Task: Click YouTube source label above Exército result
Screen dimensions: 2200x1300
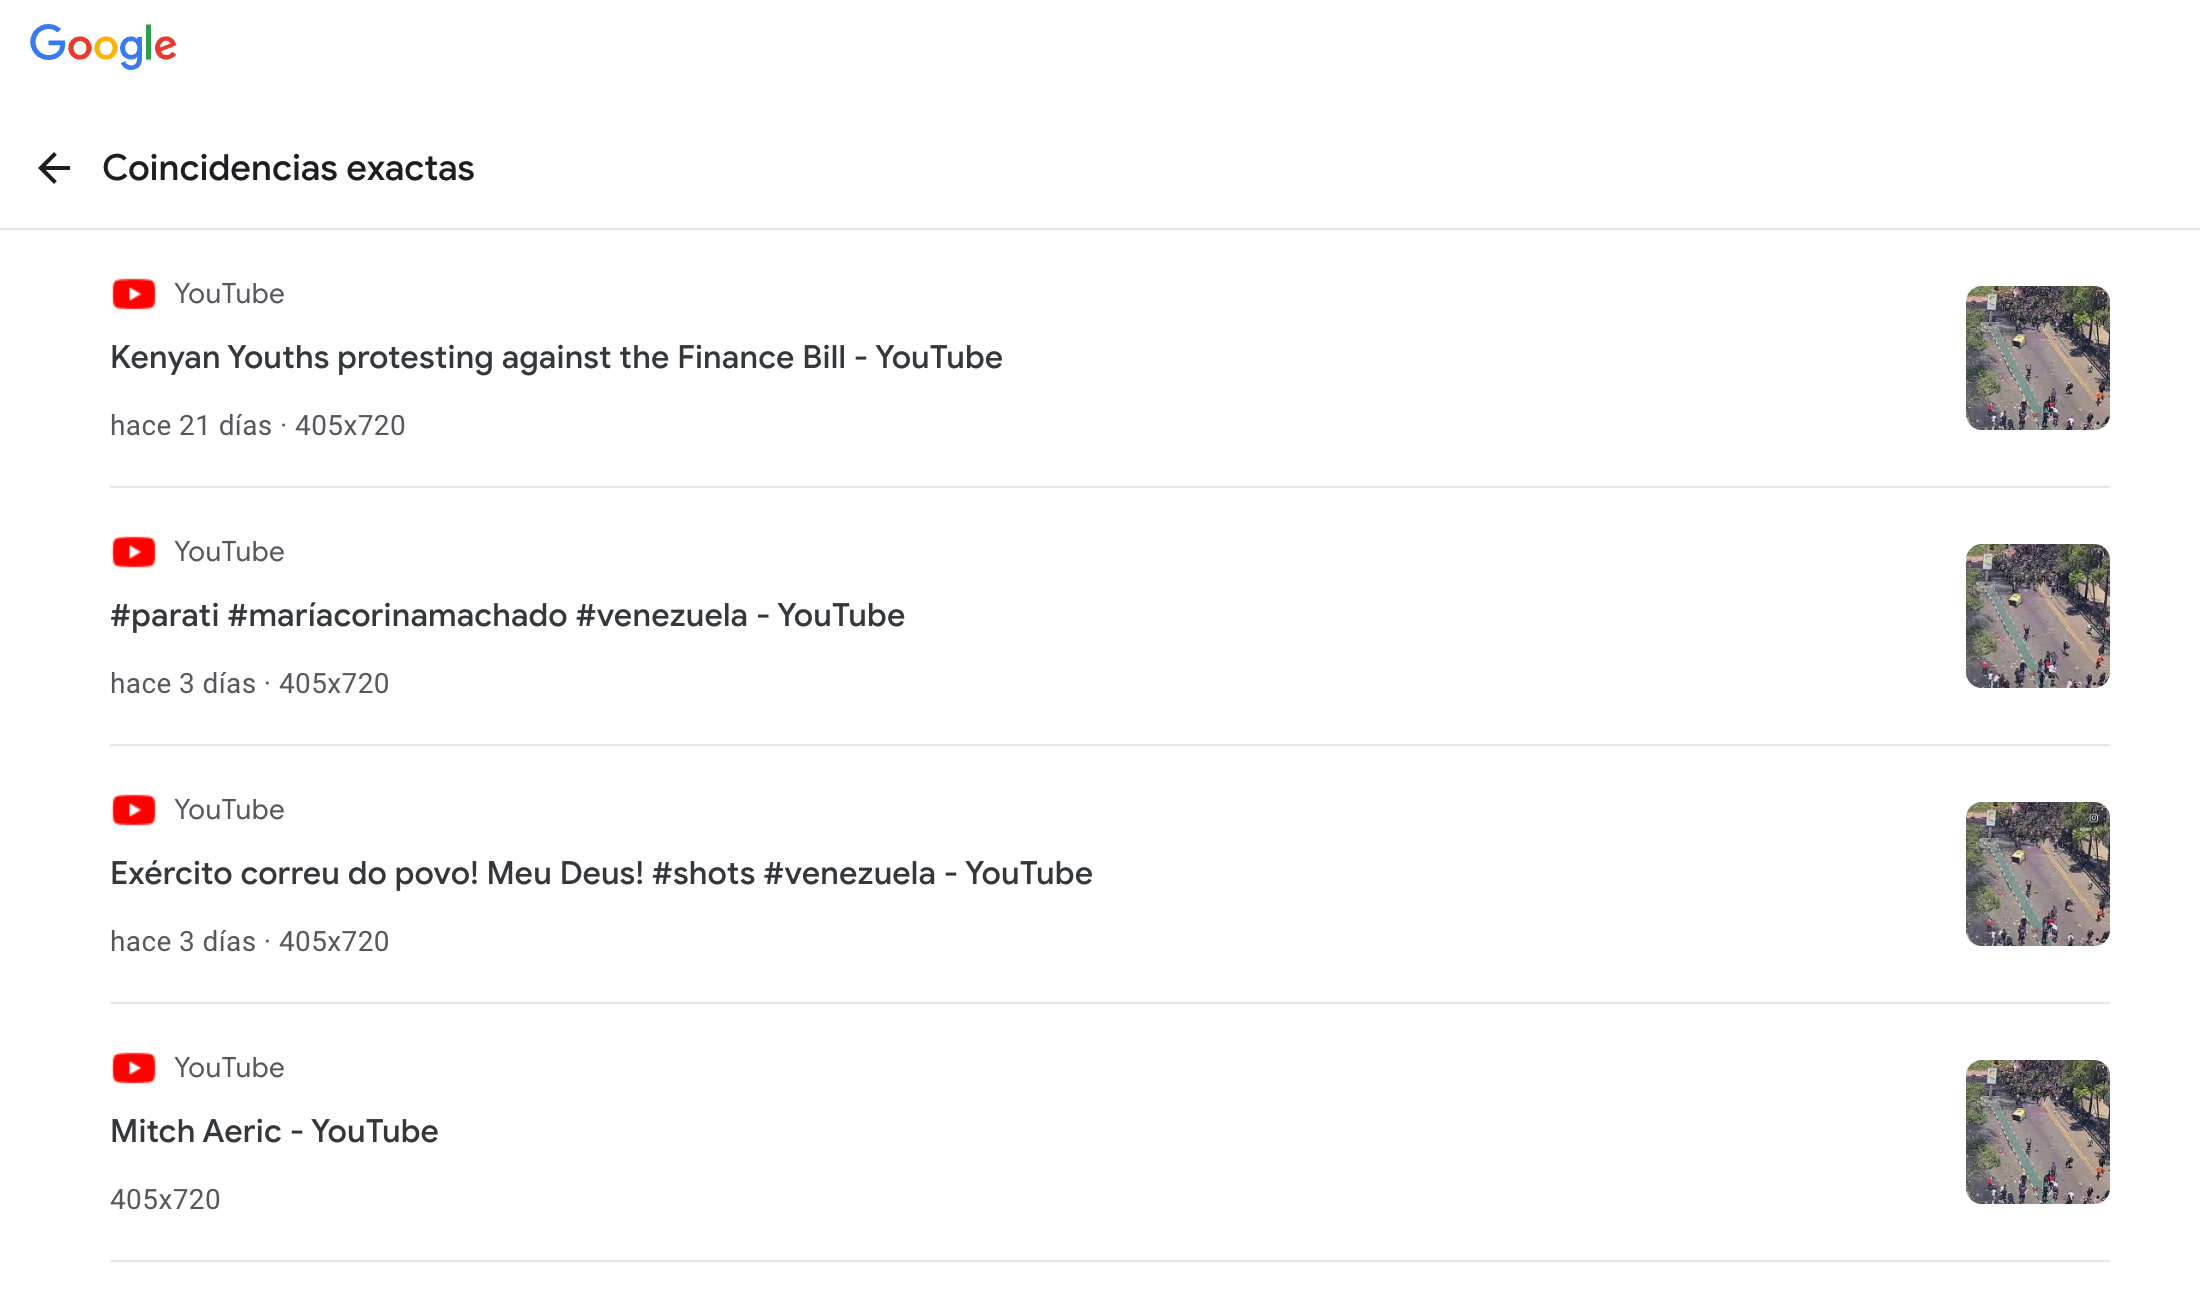Action: 229,810
